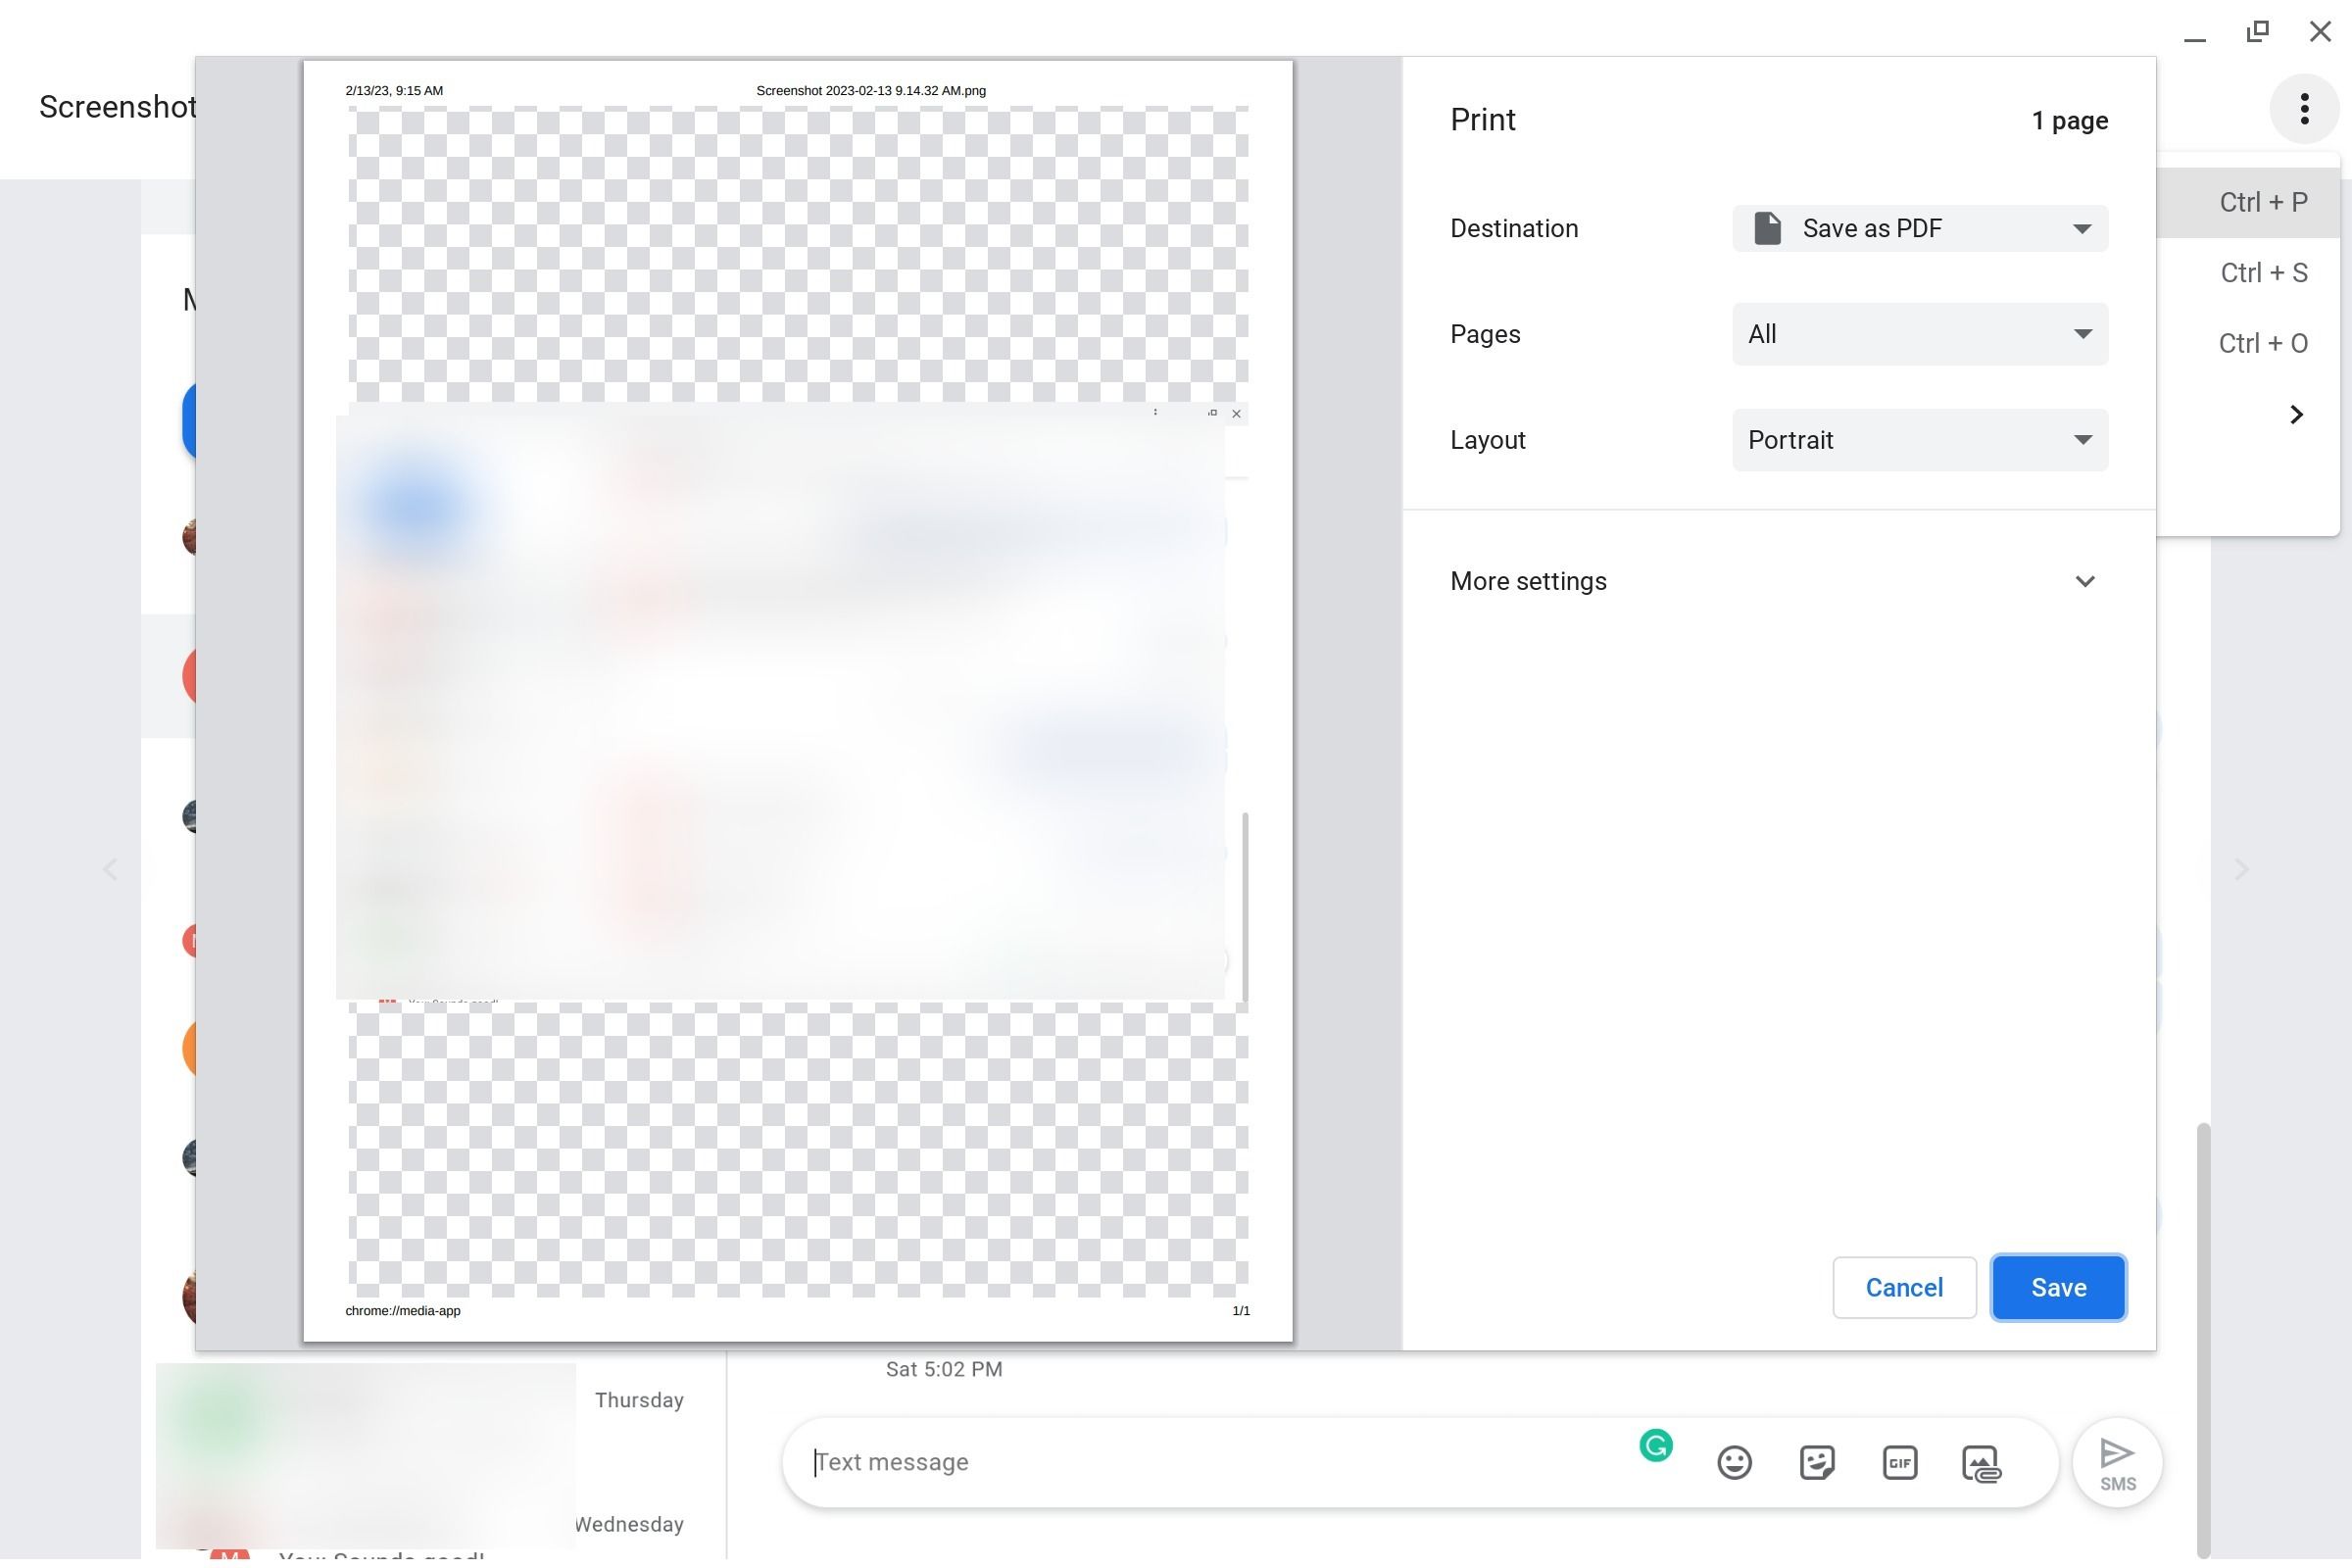
Task: Click the emoji smiley icon
Action: point(1734,1463)
